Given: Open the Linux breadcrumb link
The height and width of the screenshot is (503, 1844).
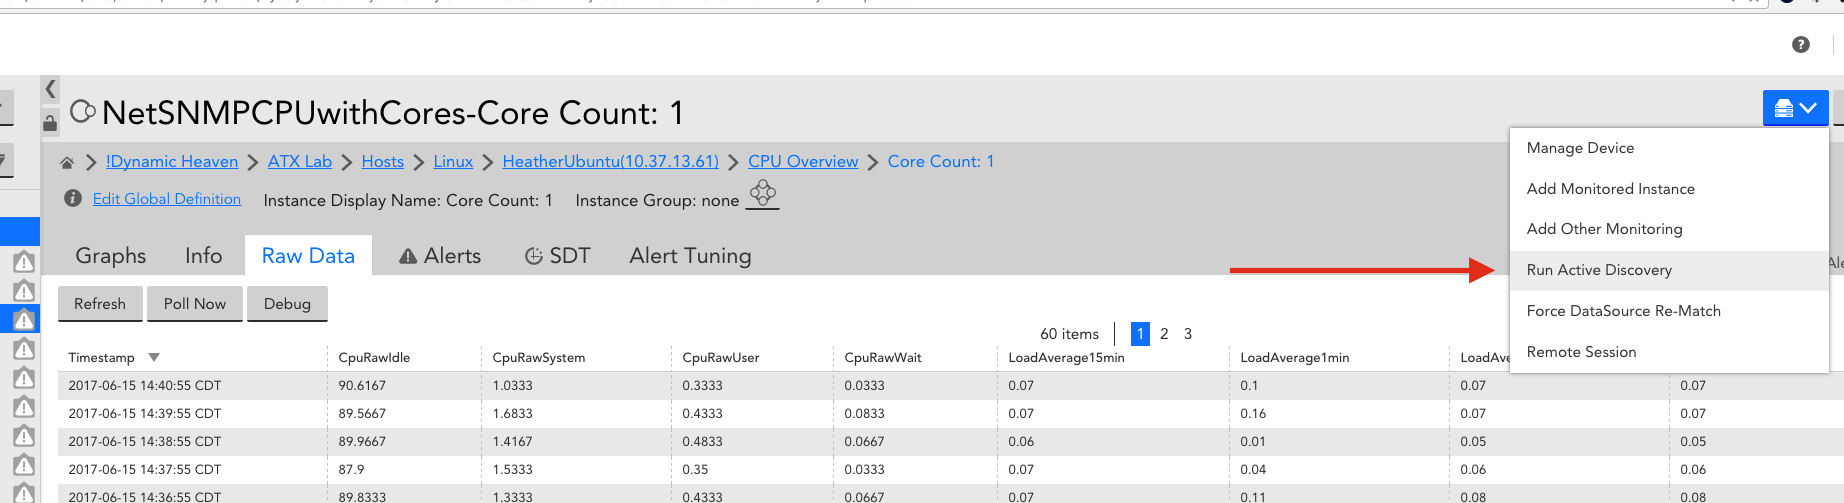Looking at the screenshot, I should 453,162.
